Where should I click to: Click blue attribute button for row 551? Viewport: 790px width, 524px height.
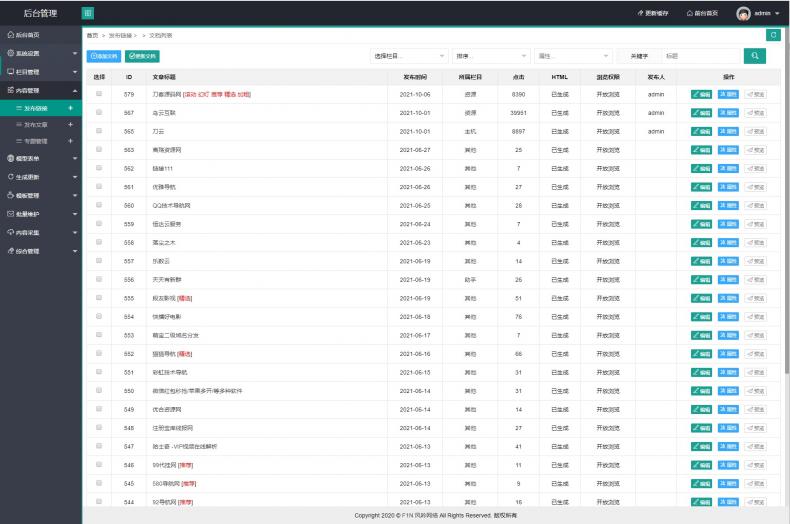[x=728, y=372]
